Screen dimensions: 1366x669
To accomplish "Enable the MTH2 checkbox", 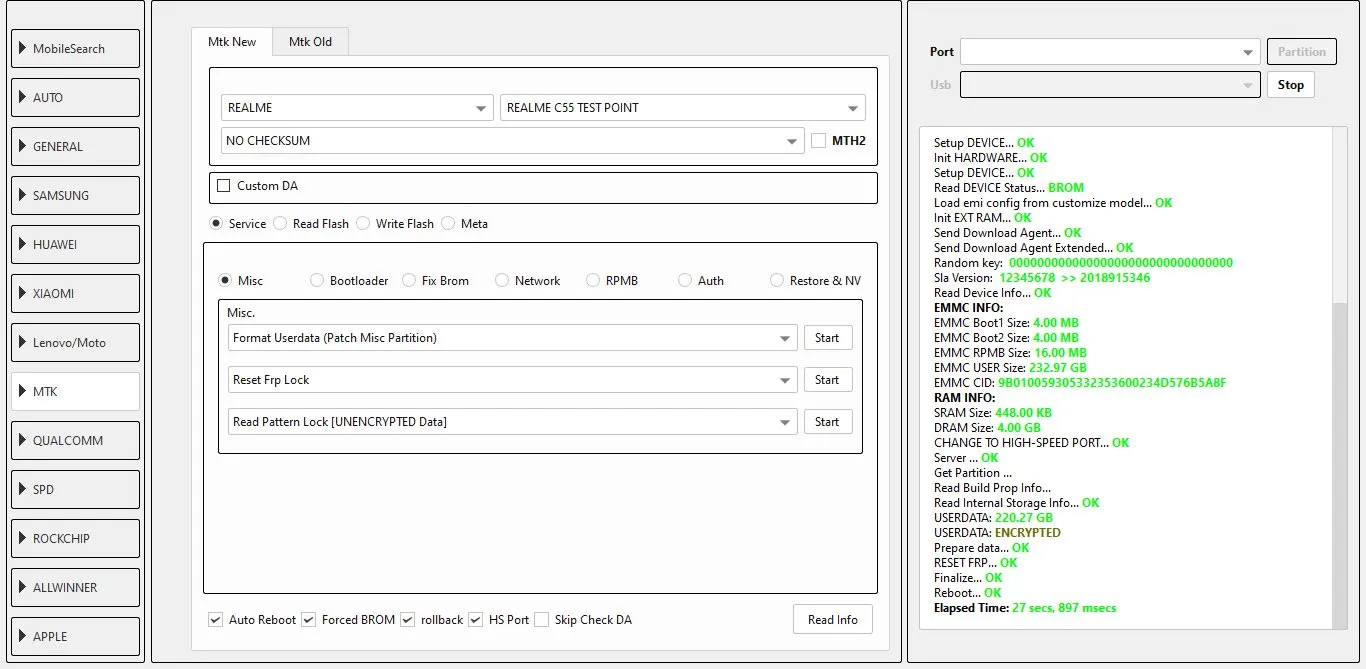I will coord(819,141).
